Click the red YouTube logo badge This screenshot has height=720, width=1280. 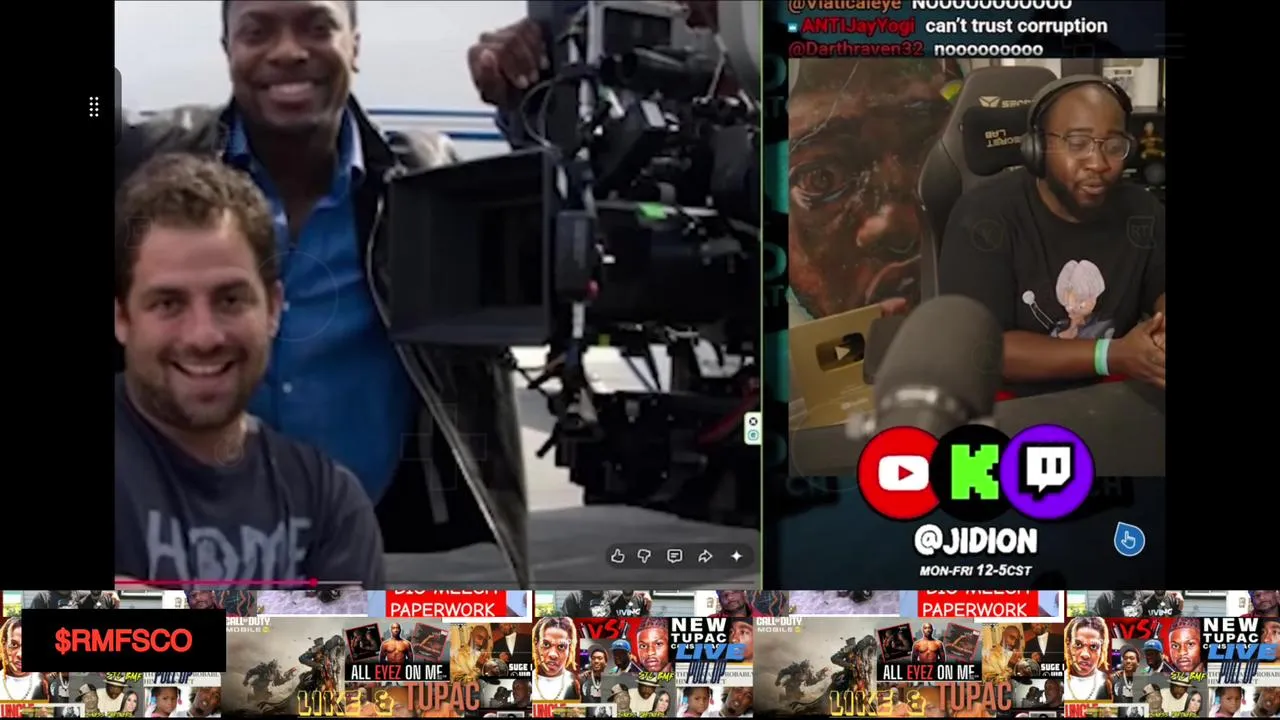[901, 472]
